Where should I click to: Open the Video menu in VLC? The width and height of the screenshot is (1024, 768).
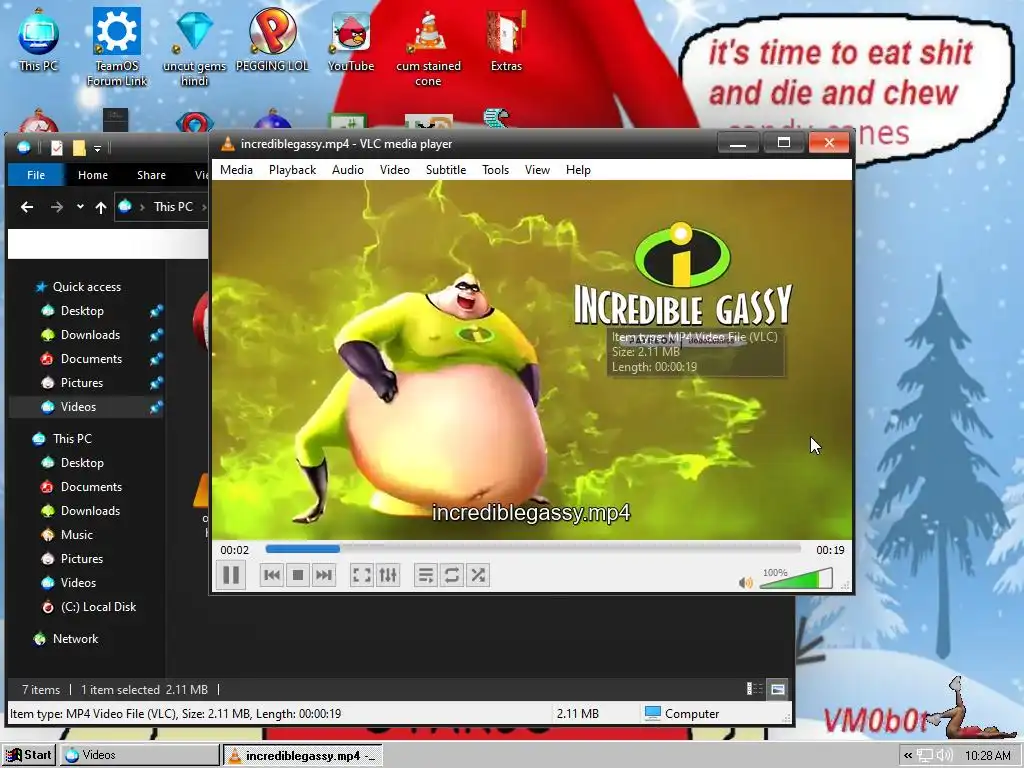pos(395,170)
